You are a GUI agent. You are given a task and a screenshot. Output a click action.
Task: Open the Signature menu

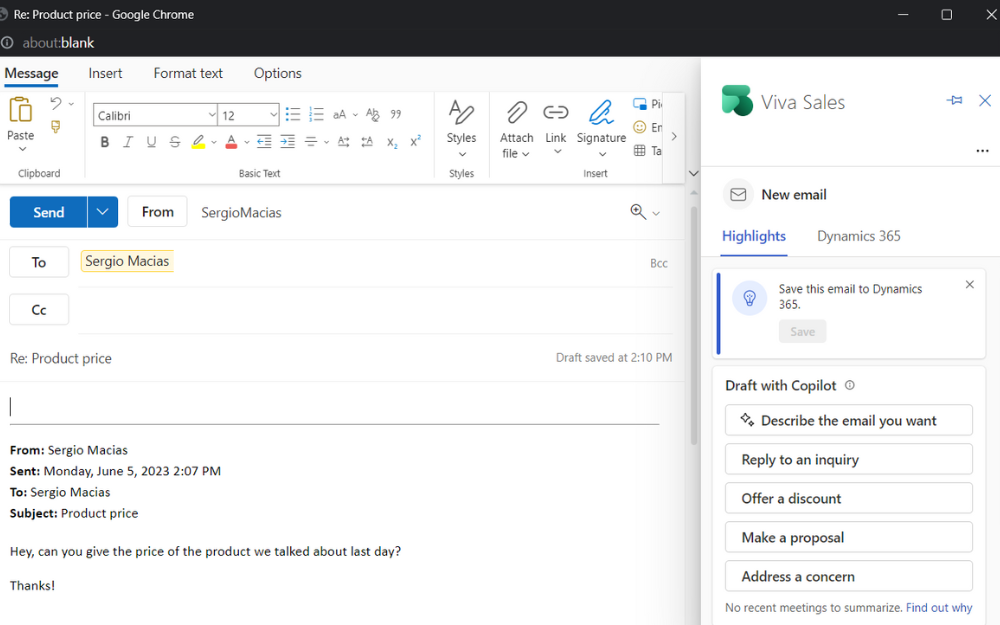pyautogui.click(x=601, y=128)
